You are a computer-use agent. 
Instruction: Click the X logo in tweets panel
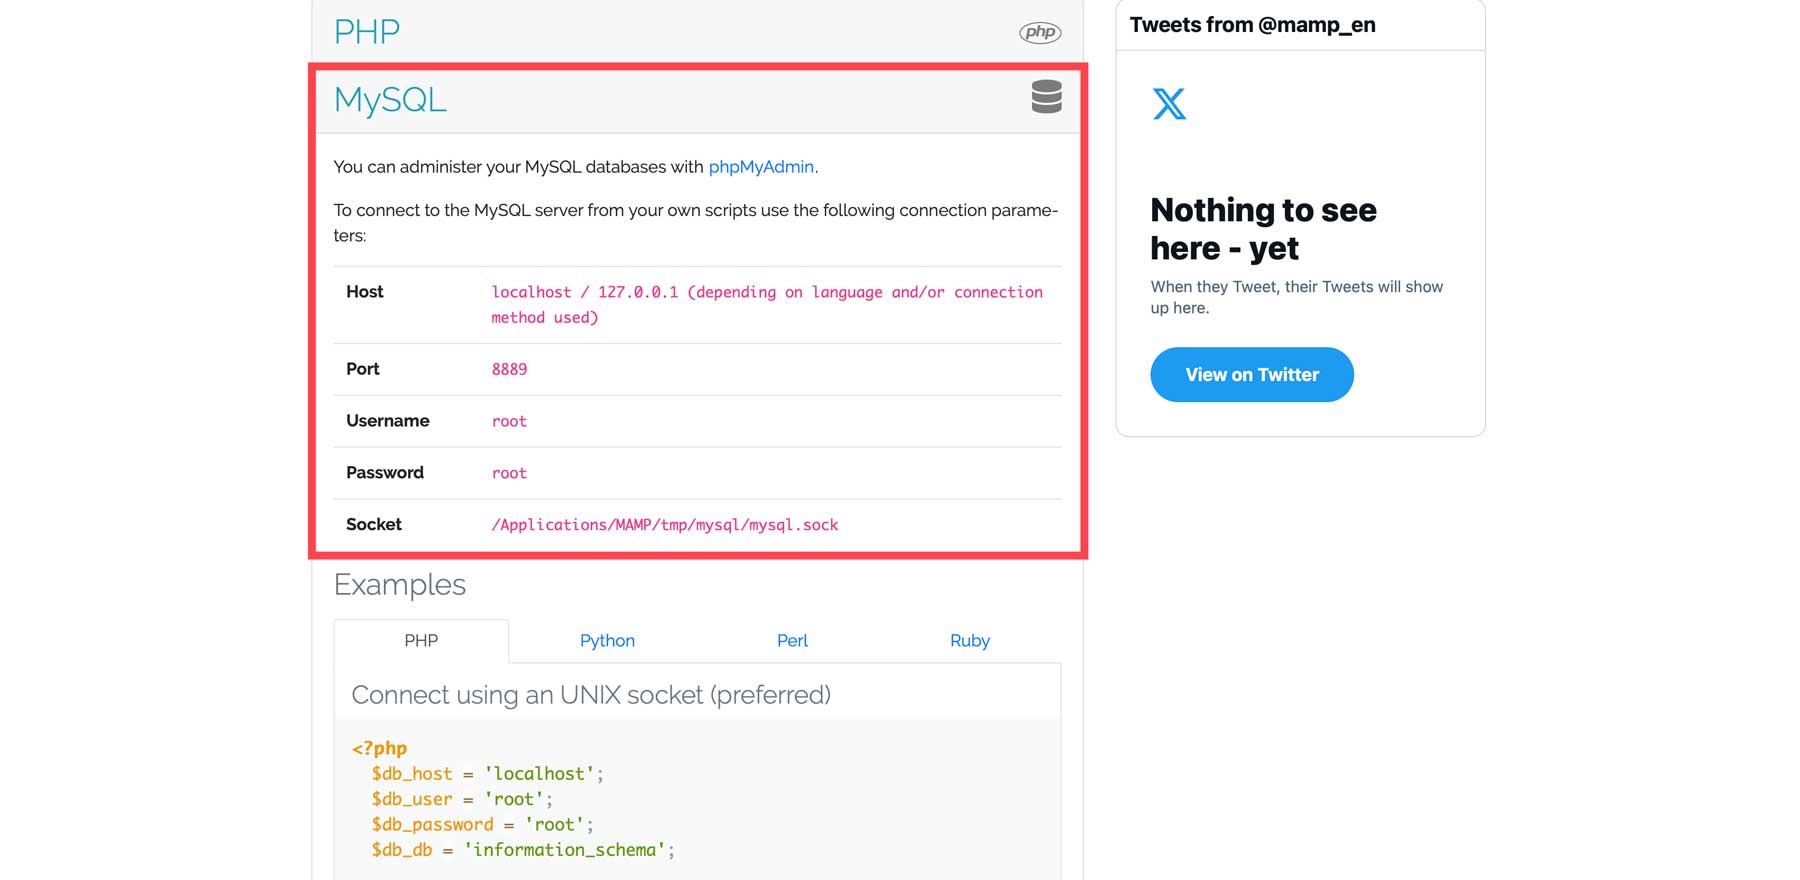click(x=1169, y=104)
